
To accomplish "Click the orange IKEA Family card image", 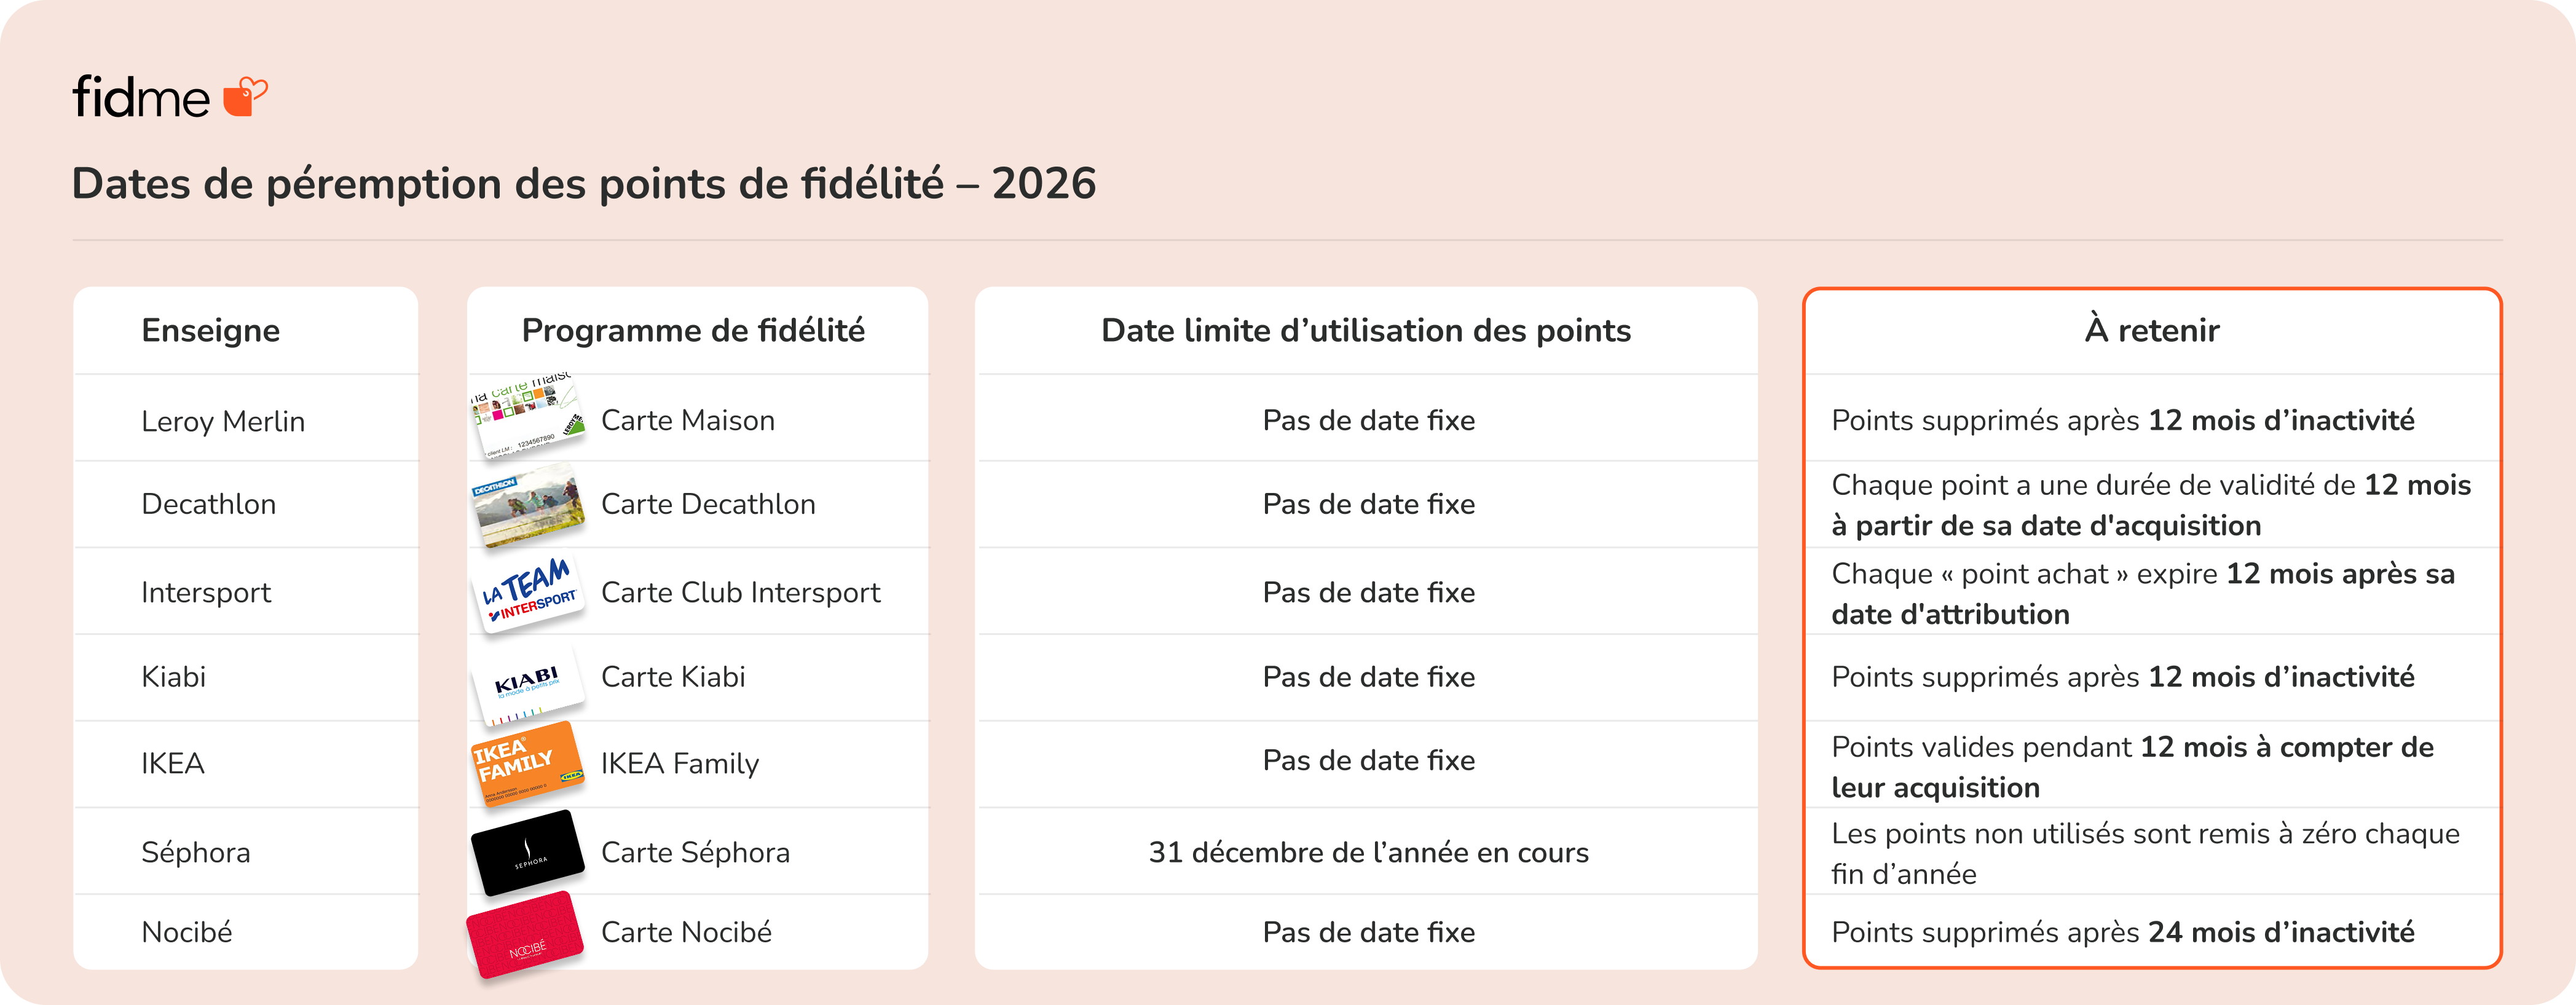I will (x=527, y=763).
